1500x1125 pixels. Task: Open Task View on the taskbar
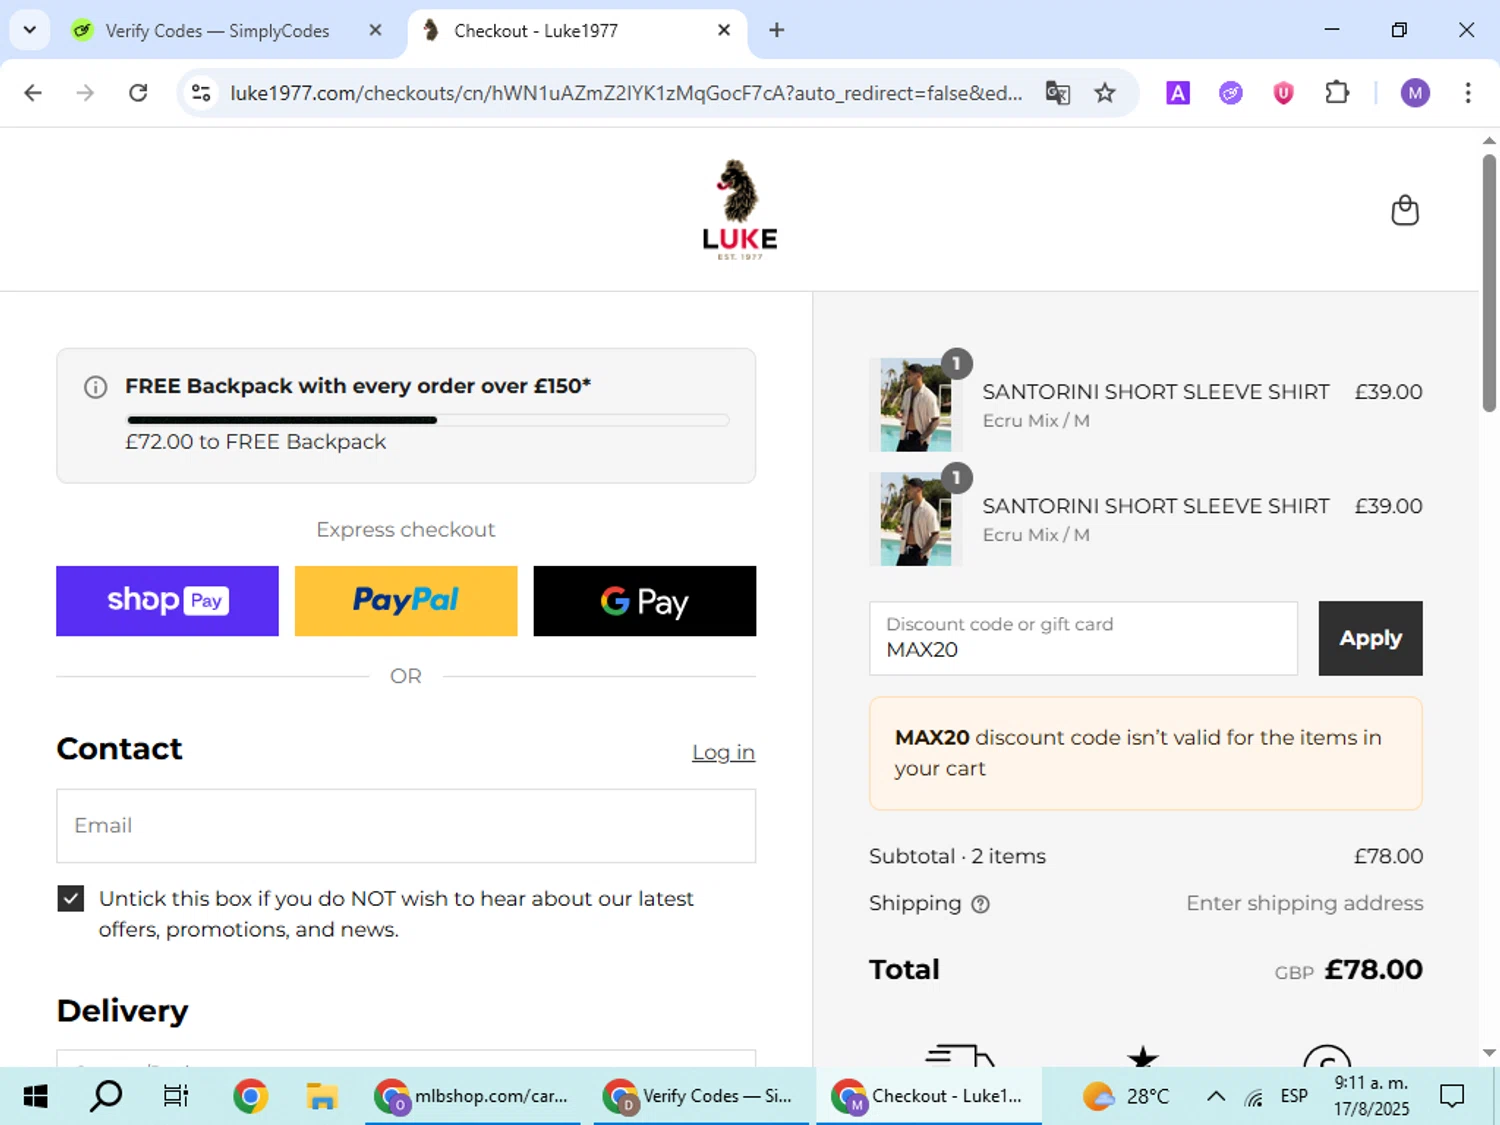(x=176, y=1096)
